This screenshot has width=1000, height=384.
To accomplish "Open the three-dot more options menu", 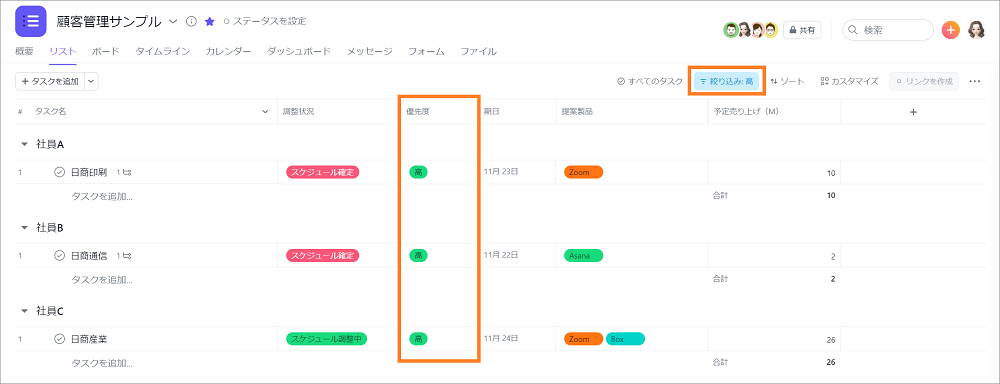I will pos(974,81).
